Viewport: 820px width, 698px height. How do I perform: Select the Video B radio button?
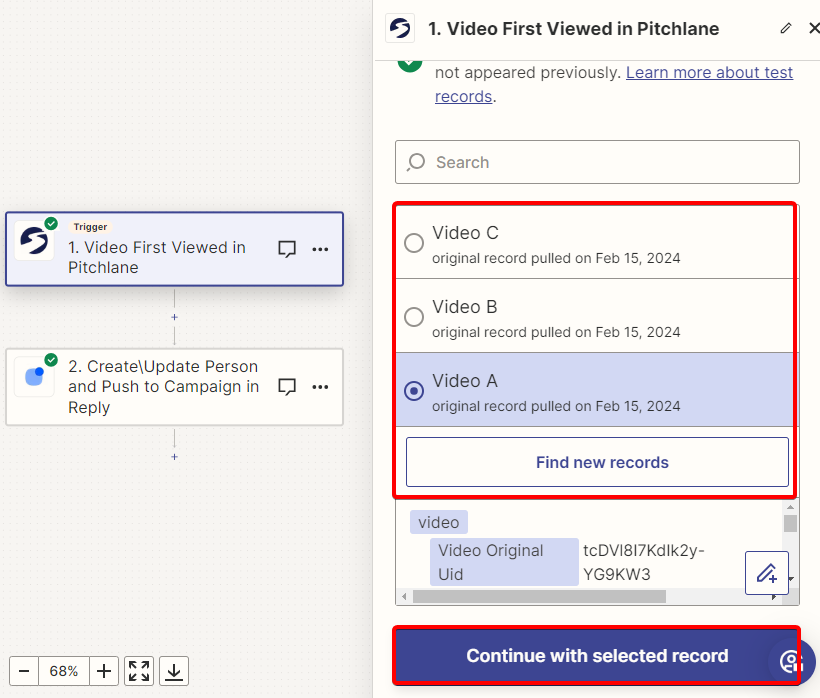[414, 317]
